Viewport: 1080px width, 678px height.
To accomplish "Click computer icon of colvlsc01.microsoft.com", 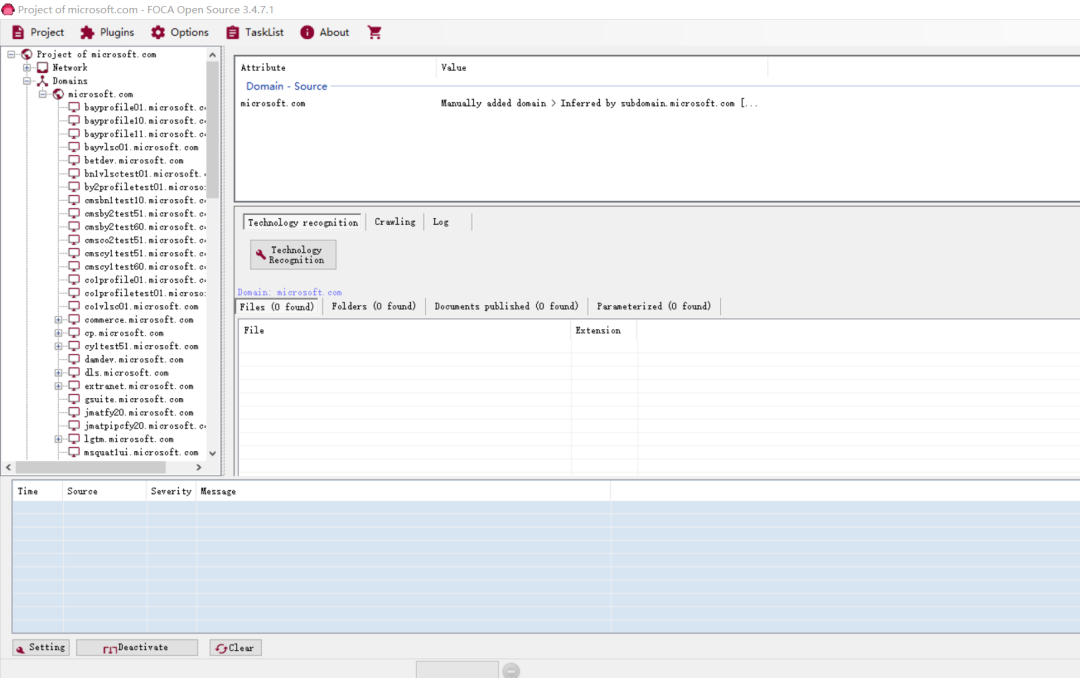I will (74, 307).
